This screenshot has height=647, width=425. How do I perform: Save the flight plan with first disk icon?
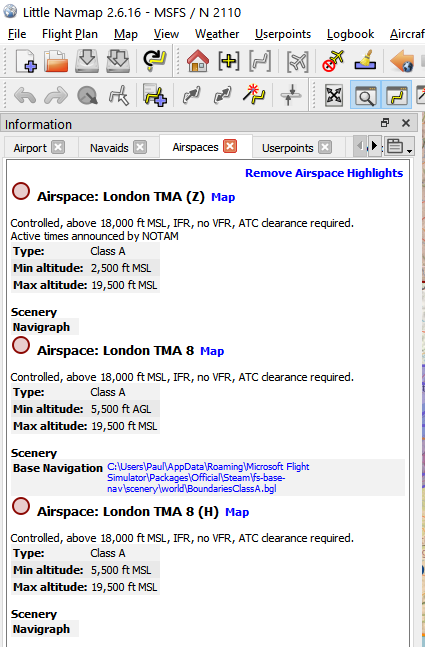(87, 61)
